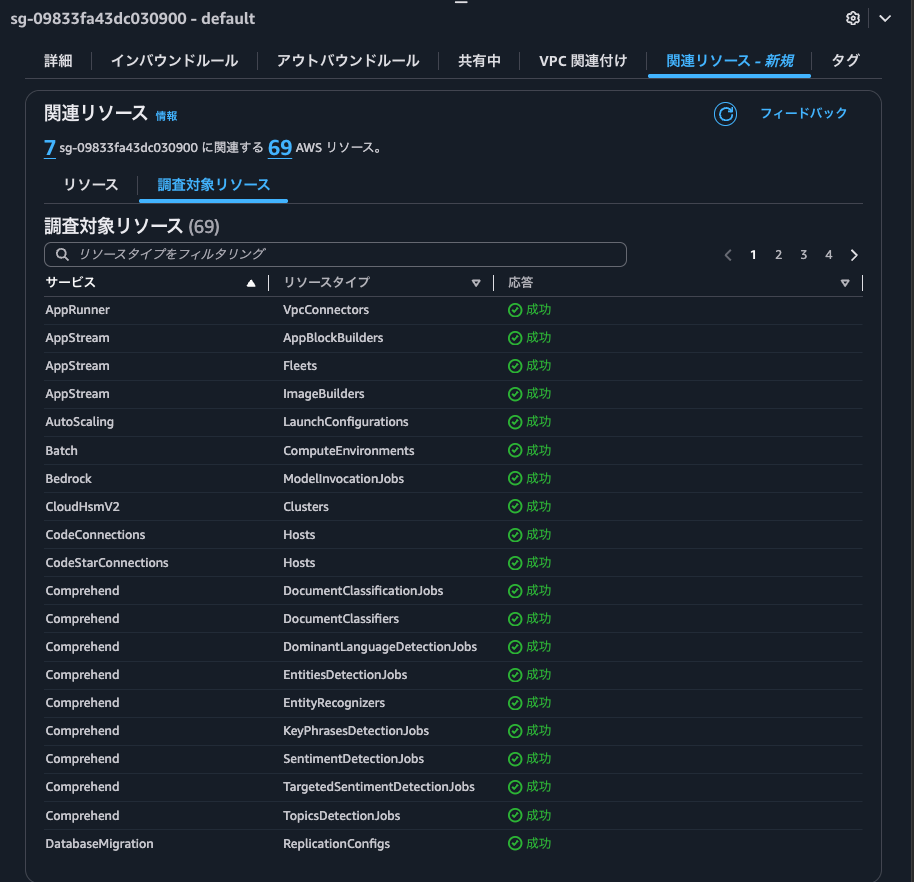Switch to the インバウンドルール tab
The width and height of the screenshot is (914, 882).
coord(174,60)
